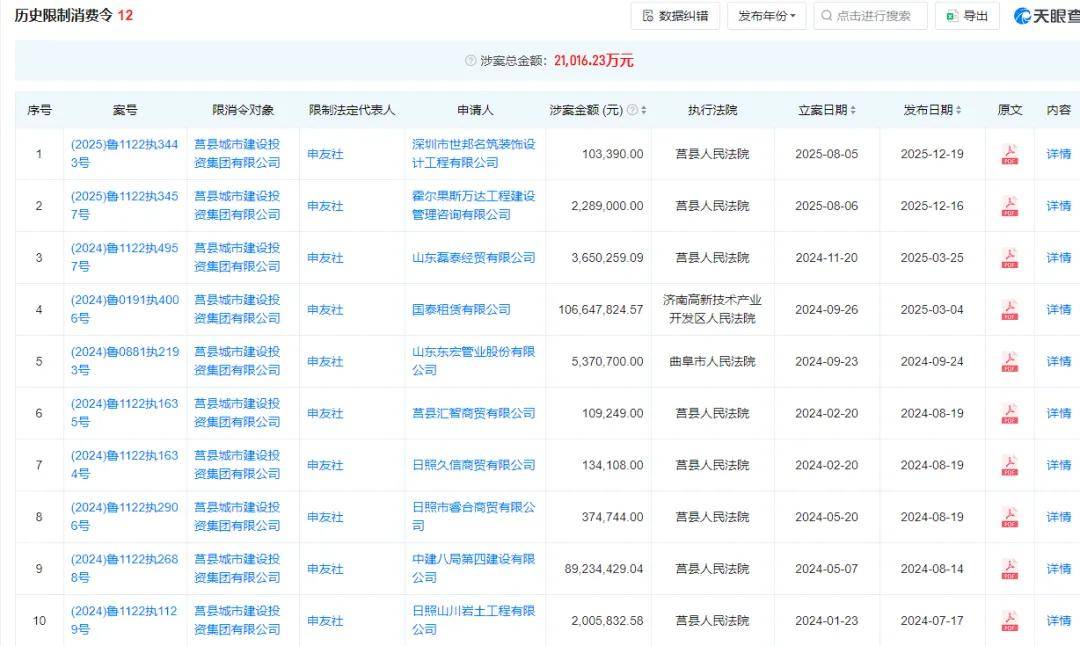This screenshot has height=646, width=1080.
Task: Click the 莒县城市建设投资集团有限公司 link
Action: 238,154
